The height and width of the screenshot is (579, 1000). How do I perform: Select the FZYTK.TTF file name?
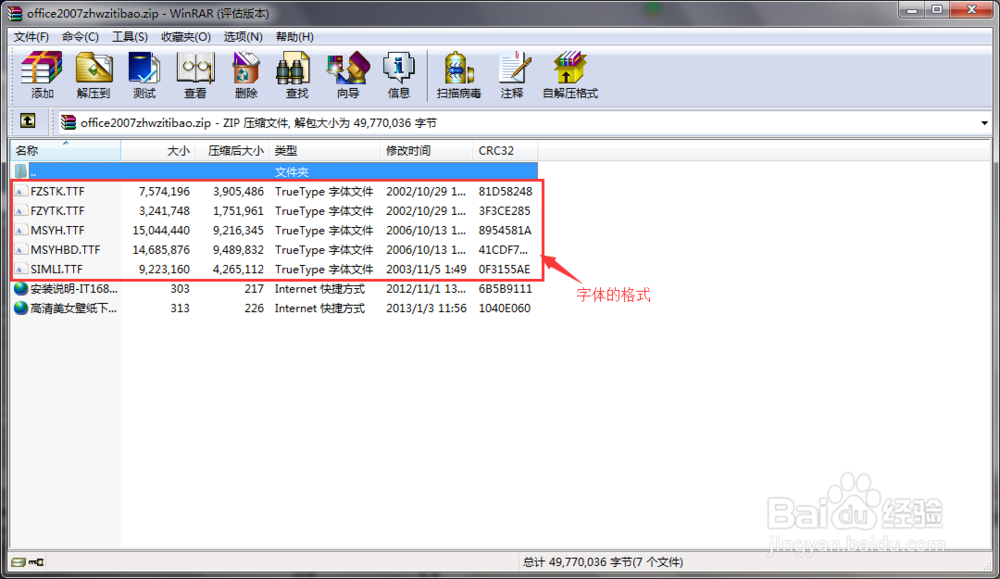tap(57, 211)
